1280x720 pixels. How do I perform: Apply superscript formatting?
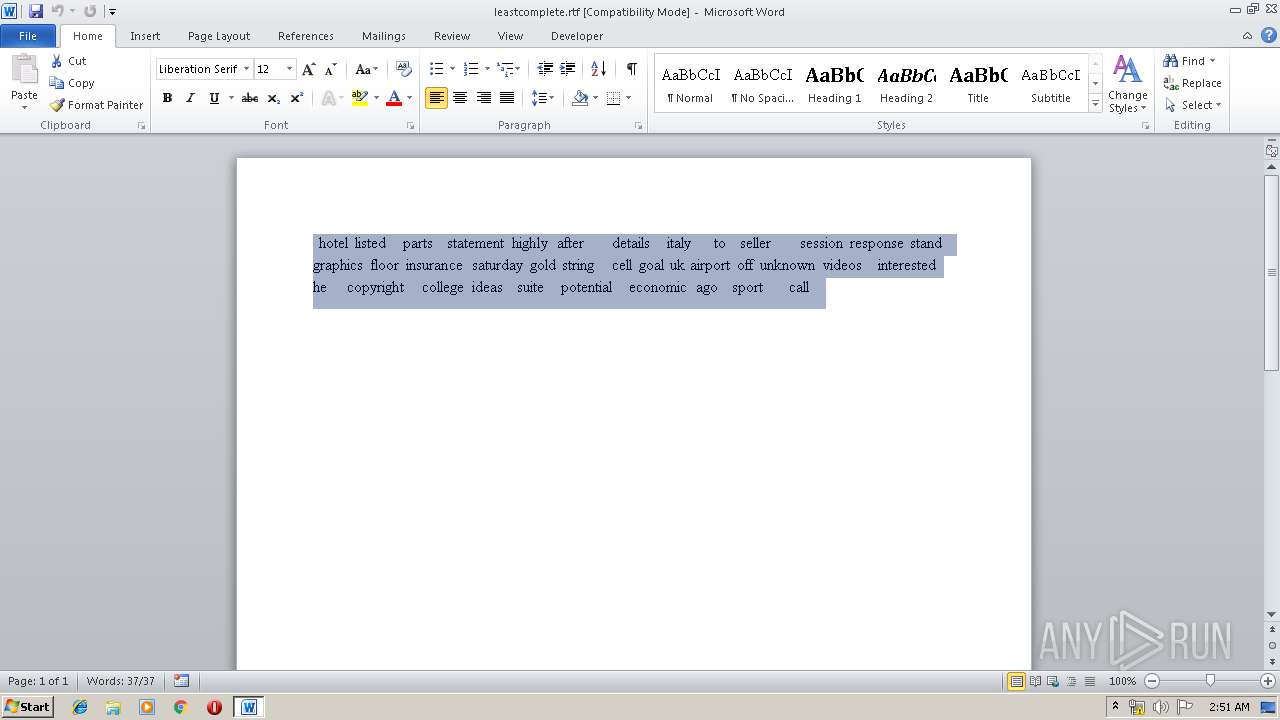[x=296, y=98]
